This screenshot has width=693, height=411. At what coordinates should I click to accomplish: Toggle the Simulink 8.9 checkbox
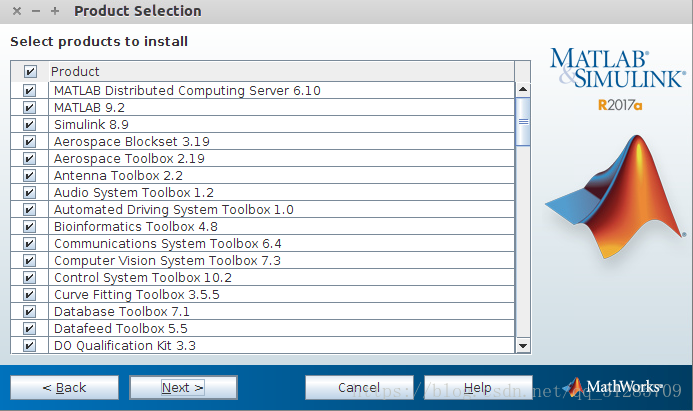click(29, 125)
